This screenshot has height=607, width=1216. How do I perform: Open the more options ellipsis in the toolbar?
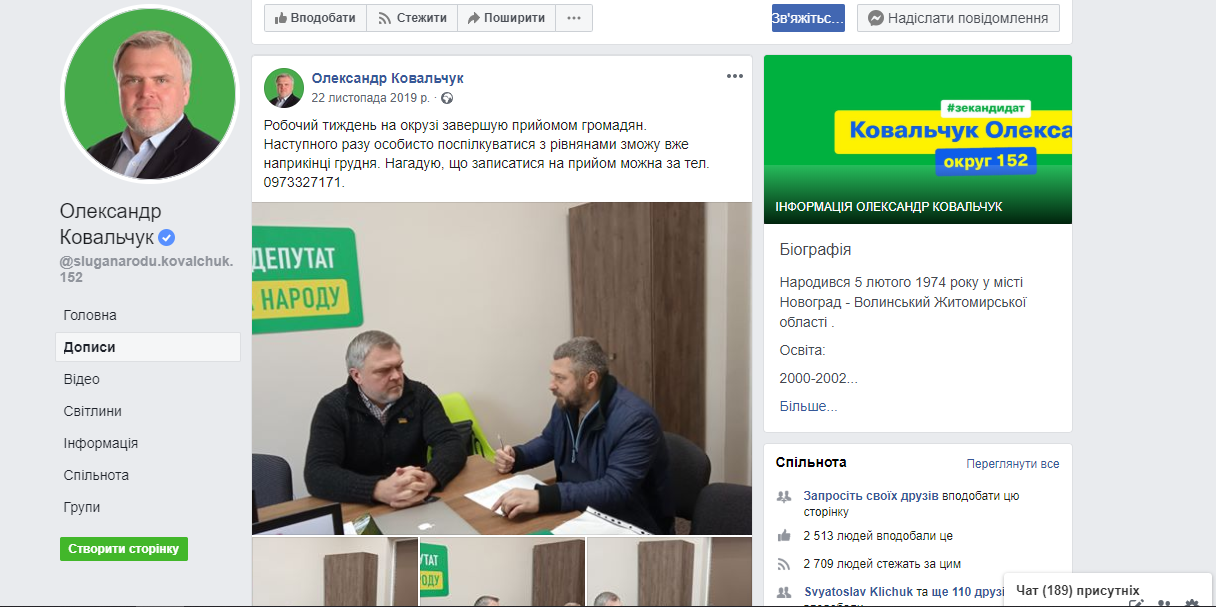(x=574, y=18)
